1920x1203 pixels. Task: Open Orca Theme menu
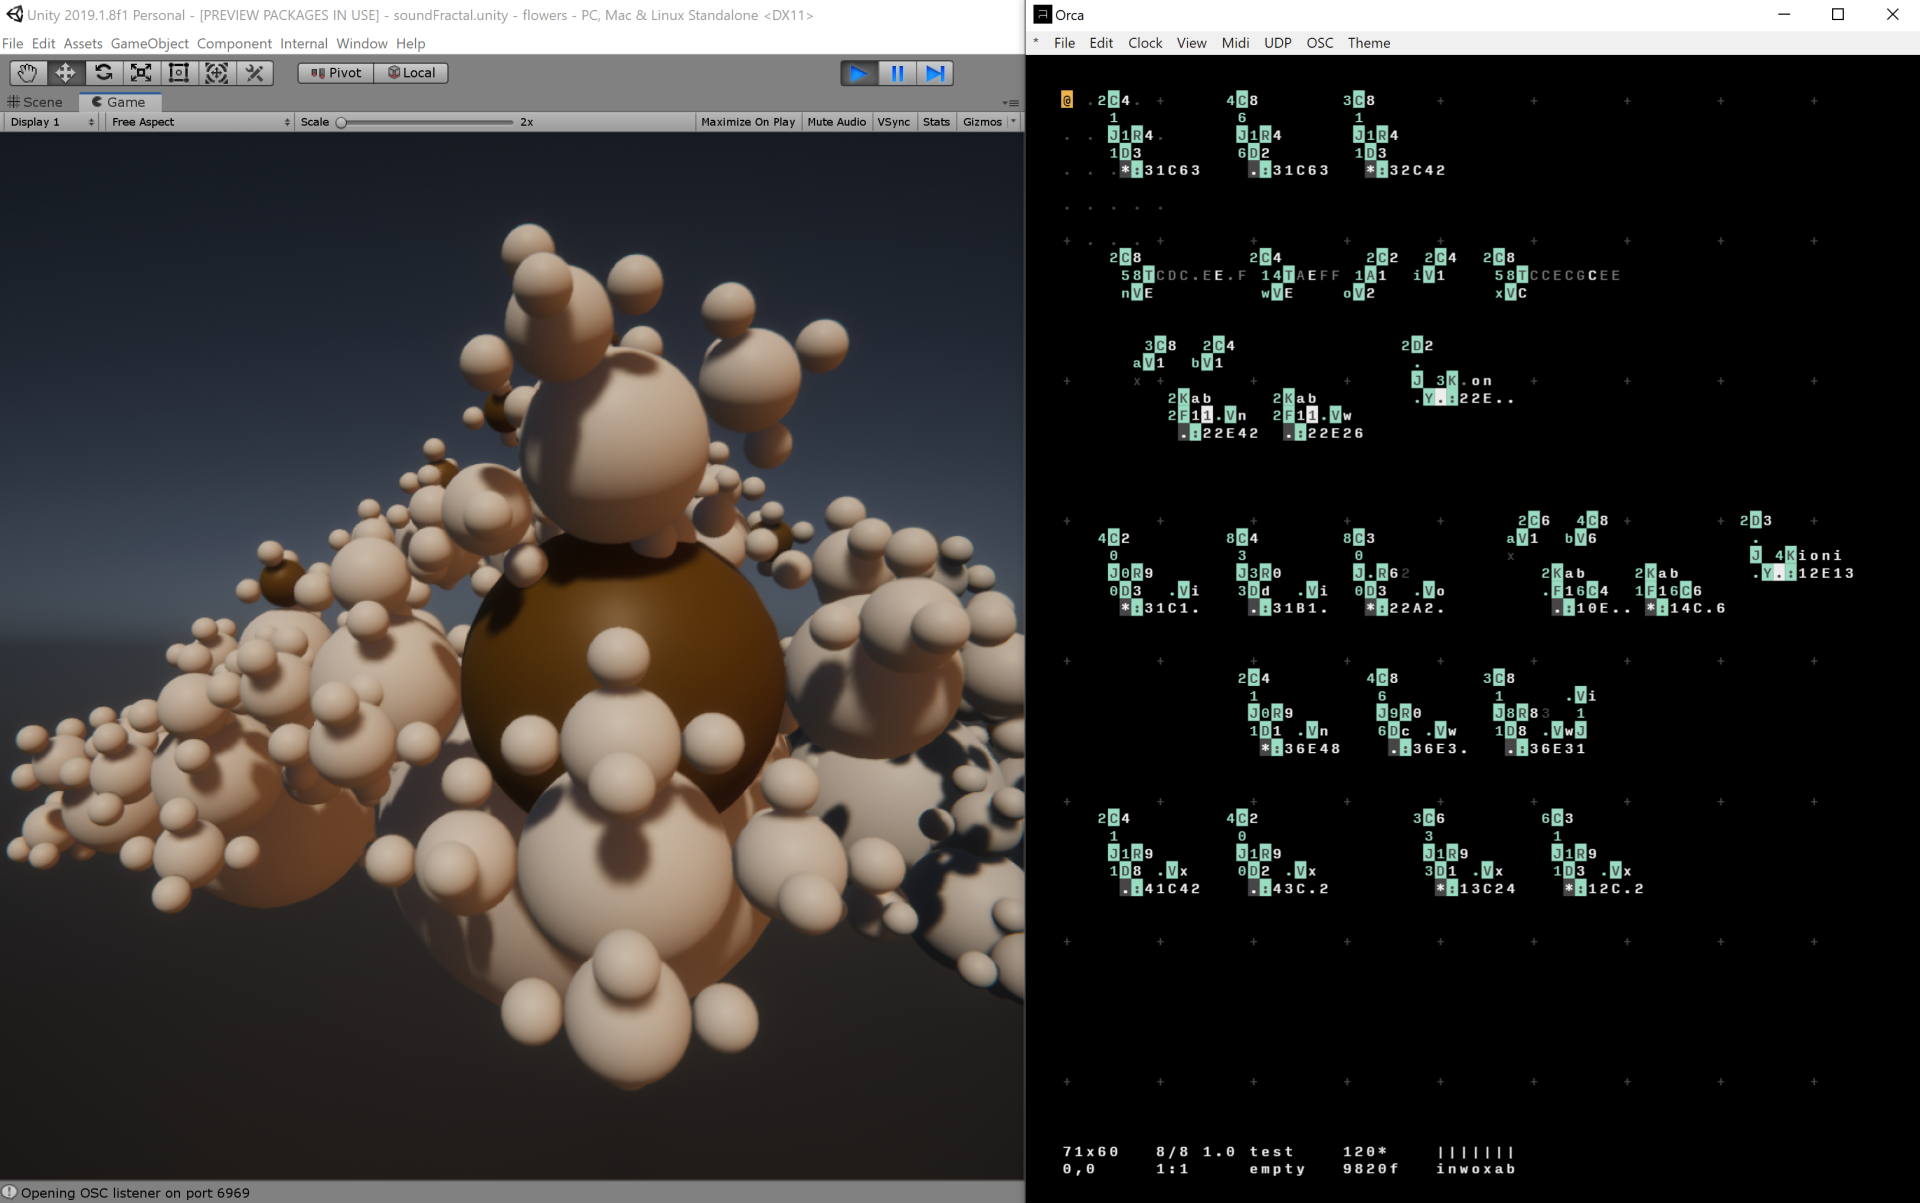tap(1369, 43)
